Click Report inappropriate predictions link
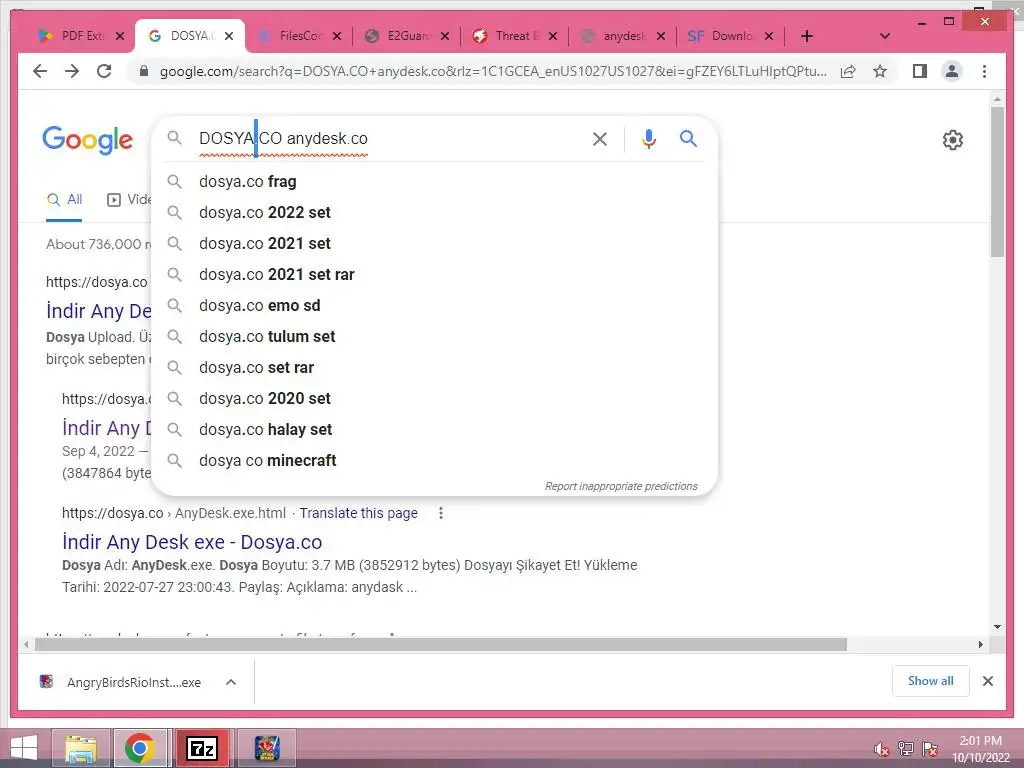 click(621, 487)
